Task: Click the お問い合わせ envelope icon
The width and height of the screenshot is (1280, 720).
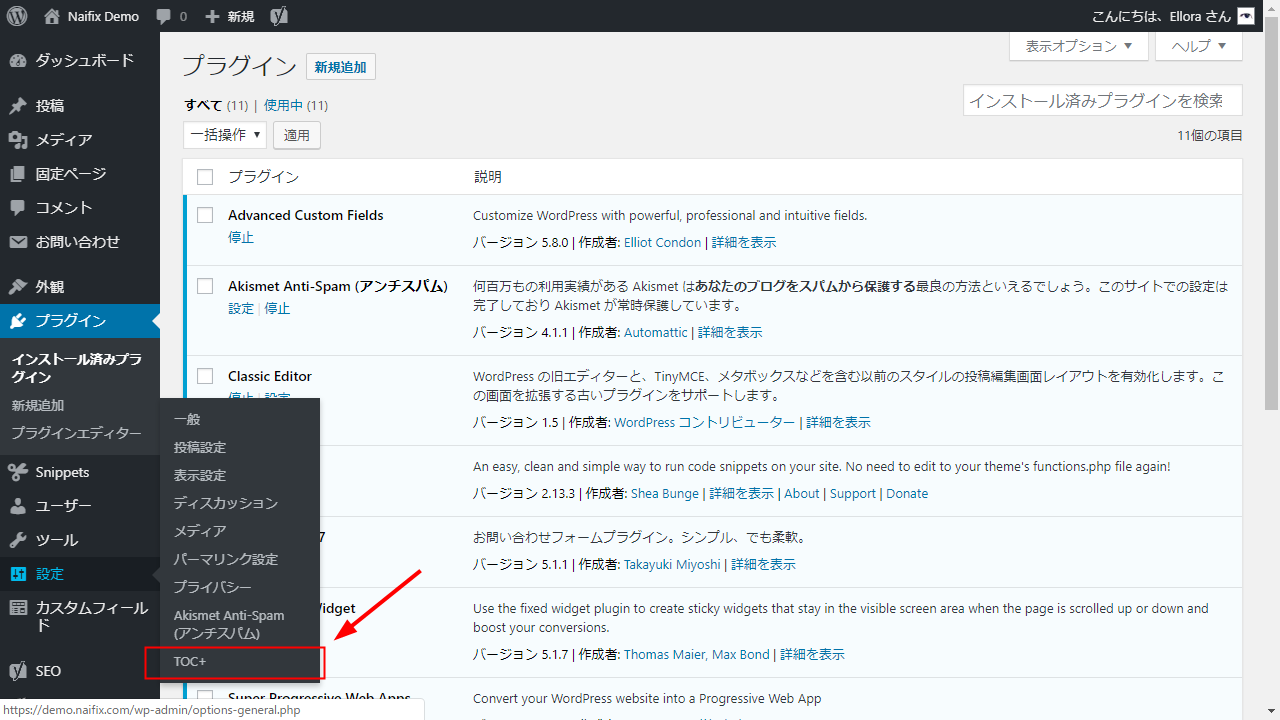Action: (18, 242)
